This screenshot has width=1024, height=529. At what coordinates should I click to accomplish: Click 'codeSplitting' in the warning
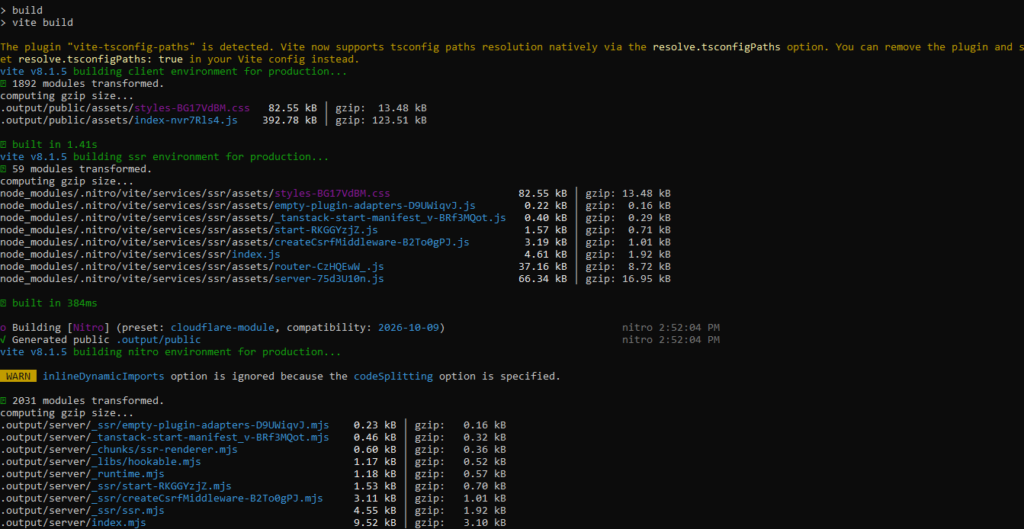pos(393,376)
